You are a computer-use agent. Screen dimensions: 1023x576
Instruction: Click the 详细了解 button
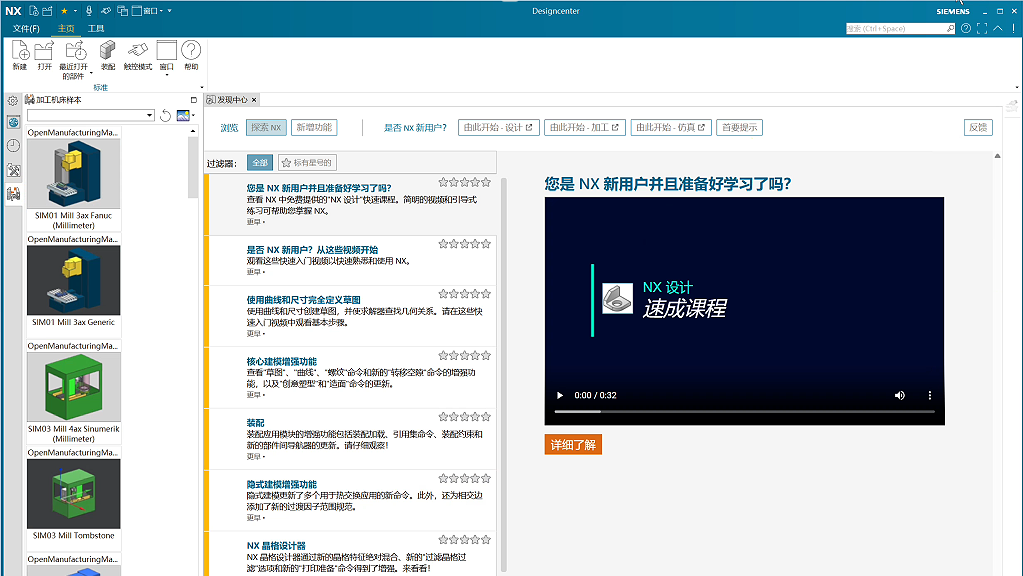click(x=573, y=445)
